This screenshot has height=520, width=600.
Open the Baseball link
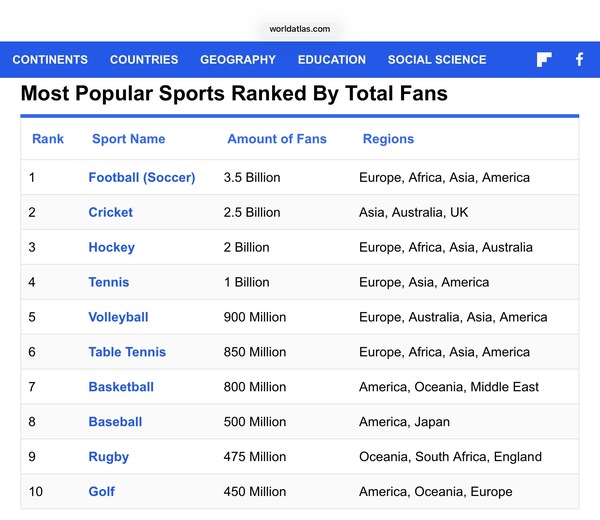pyautogui.click(x=115, y=422)
